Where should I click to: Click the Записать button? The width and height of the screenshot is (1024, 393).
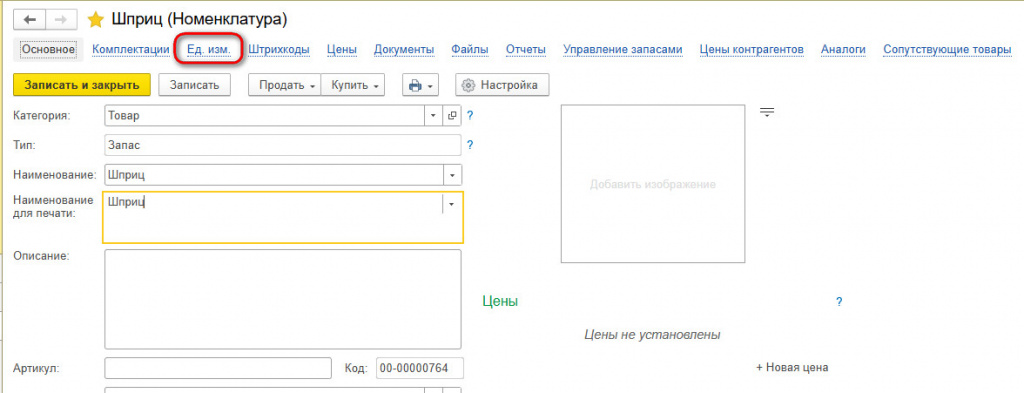pyautogui.click(x=195, y=85)
